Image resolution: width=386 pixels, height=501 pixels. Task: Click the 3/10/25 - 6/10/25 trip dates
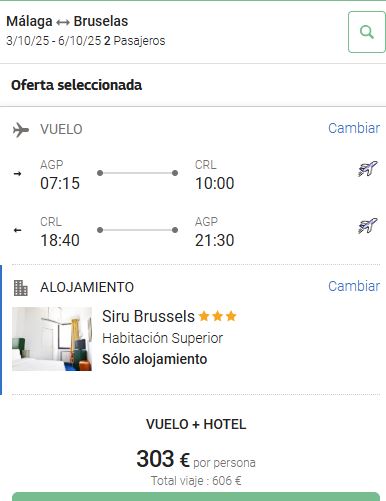54,41
